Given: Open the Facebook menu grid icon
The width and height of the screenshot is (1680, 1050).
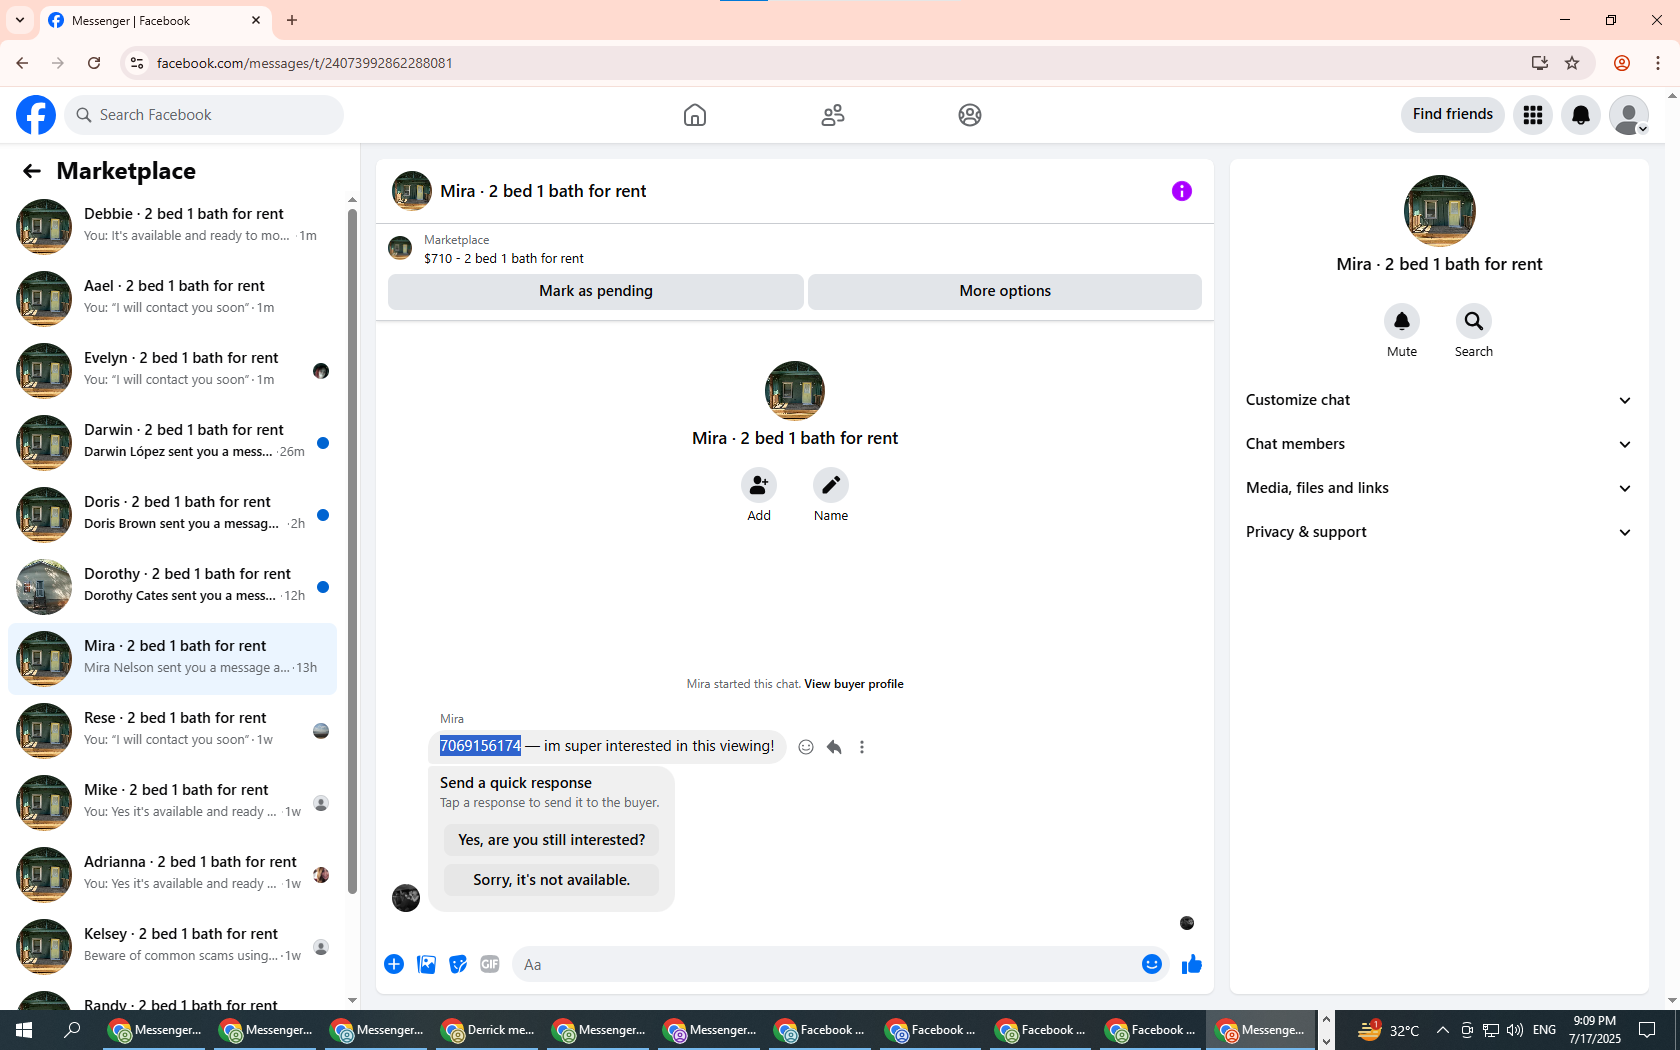Looking at the screenshot, I should pyautogui.click(x=1533, y=115).
